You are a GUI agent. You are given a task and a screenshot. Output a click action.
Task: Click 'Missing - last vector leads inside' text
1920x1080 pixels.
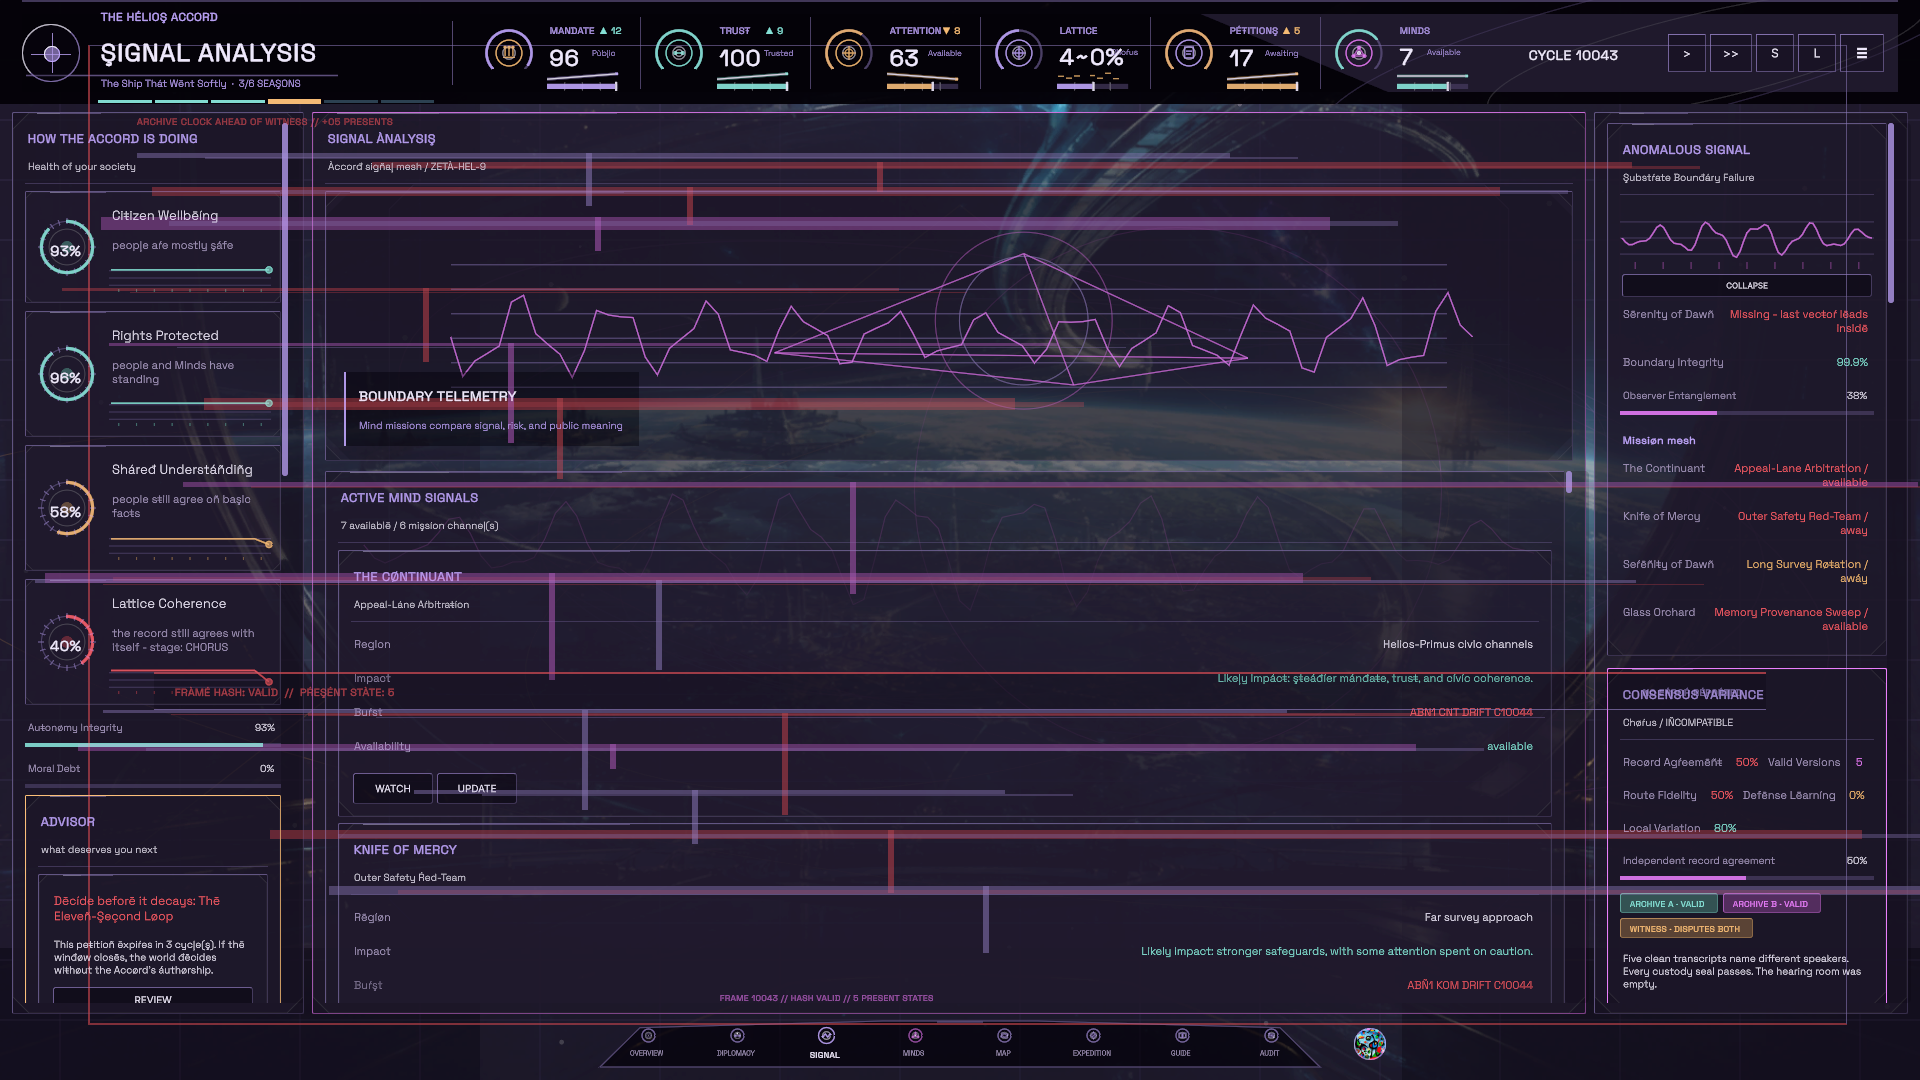[1798, 321]
